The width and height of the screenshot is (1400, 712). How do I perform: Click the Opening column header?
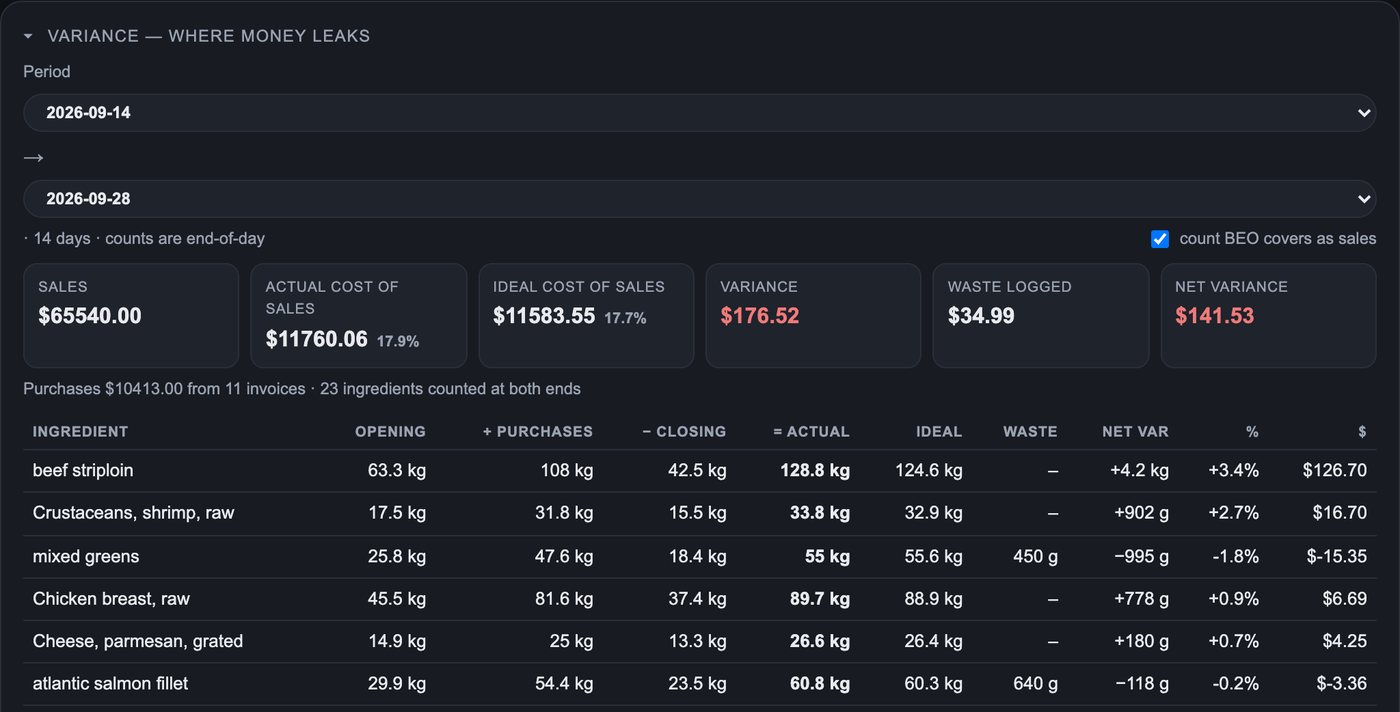tap(390, 432)
